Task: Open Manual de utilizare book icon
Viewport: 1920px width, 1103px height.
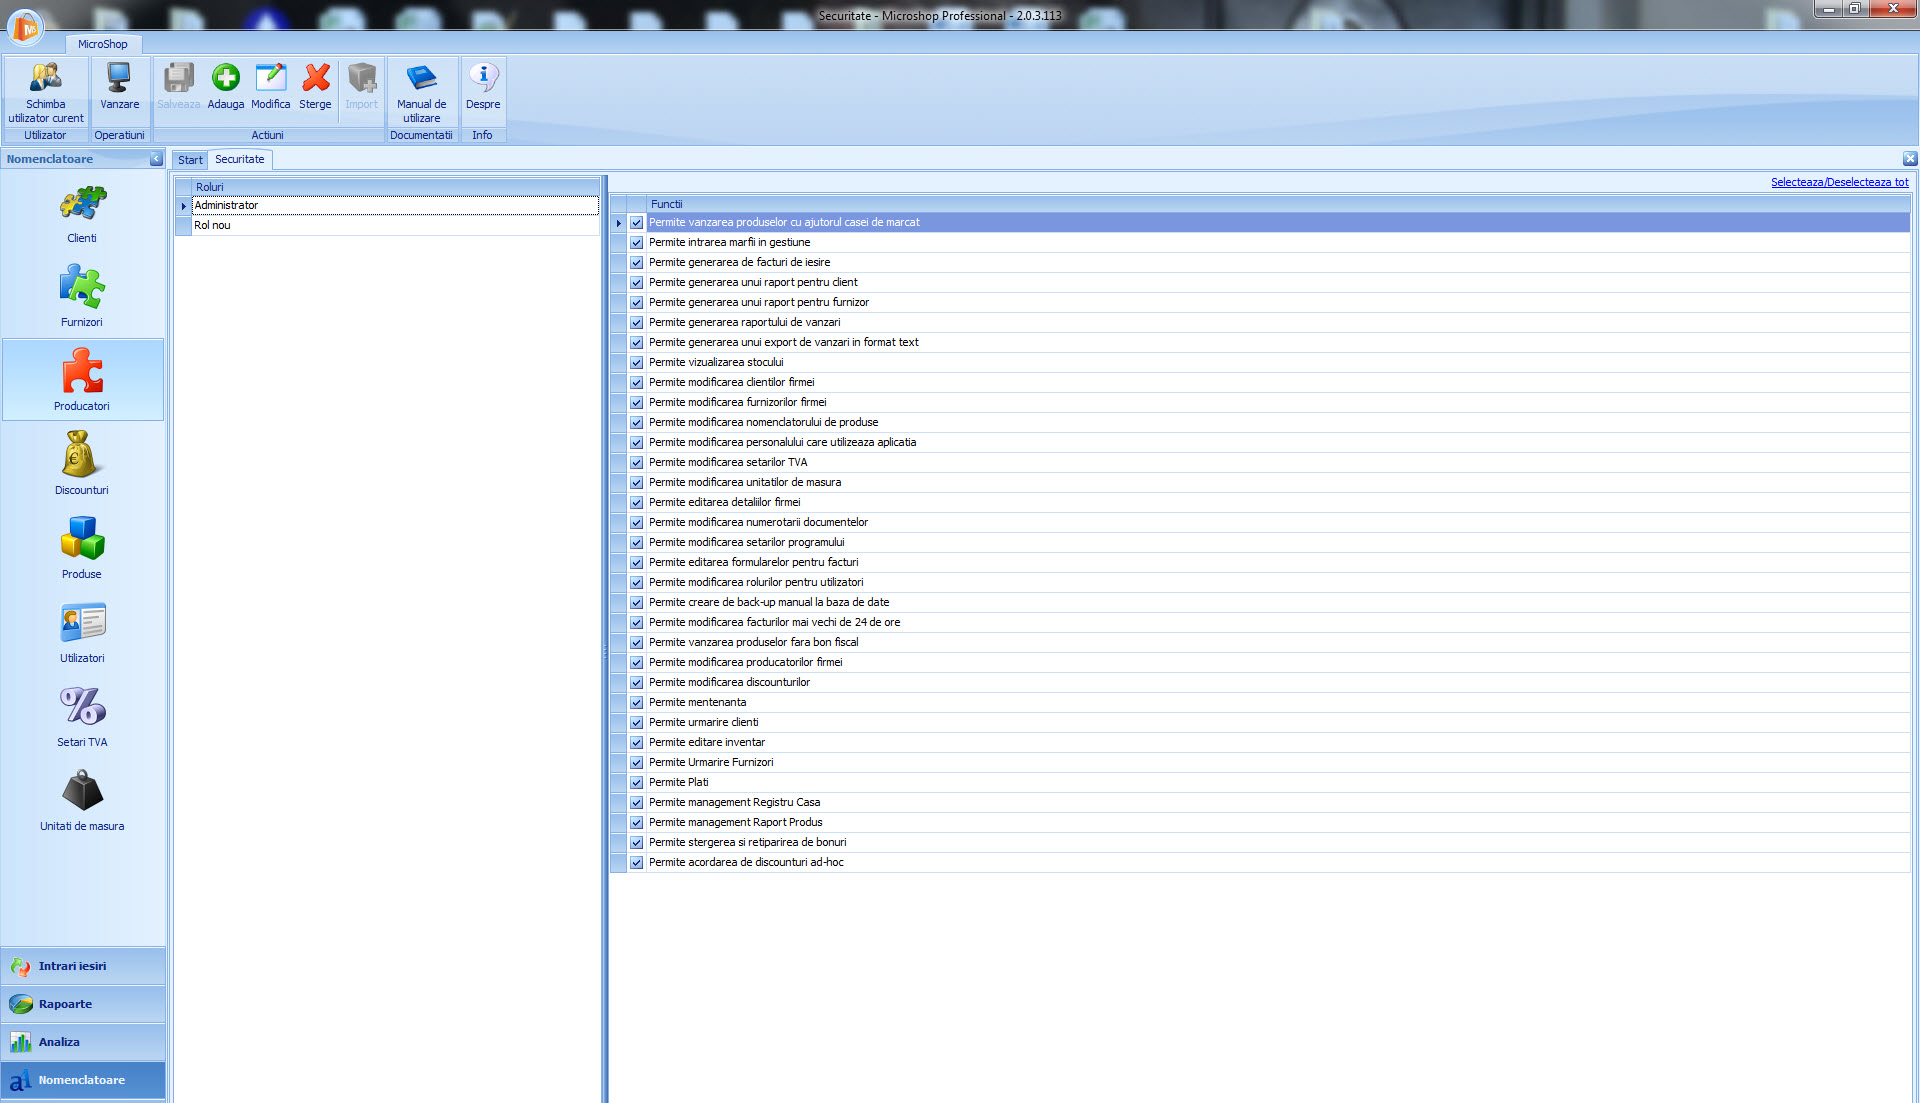Action: [421, 78]
